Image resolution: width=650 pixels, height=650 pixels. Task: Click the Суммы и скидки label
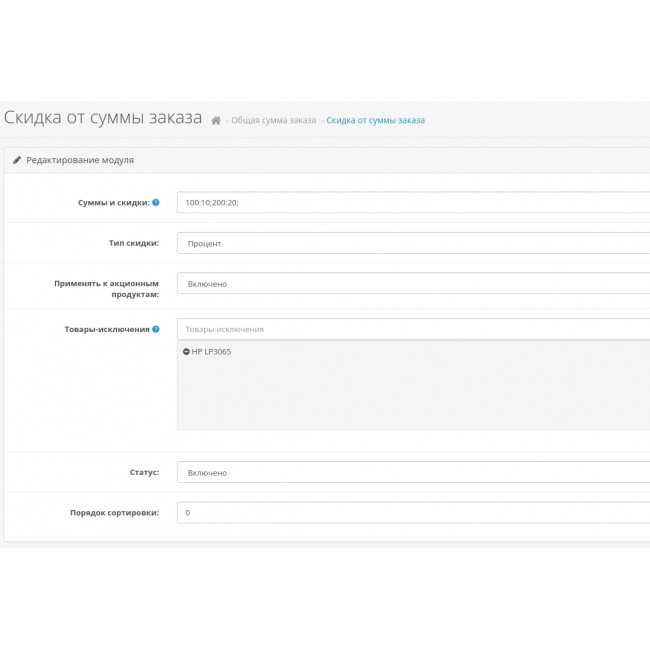(x=113, y=202)
